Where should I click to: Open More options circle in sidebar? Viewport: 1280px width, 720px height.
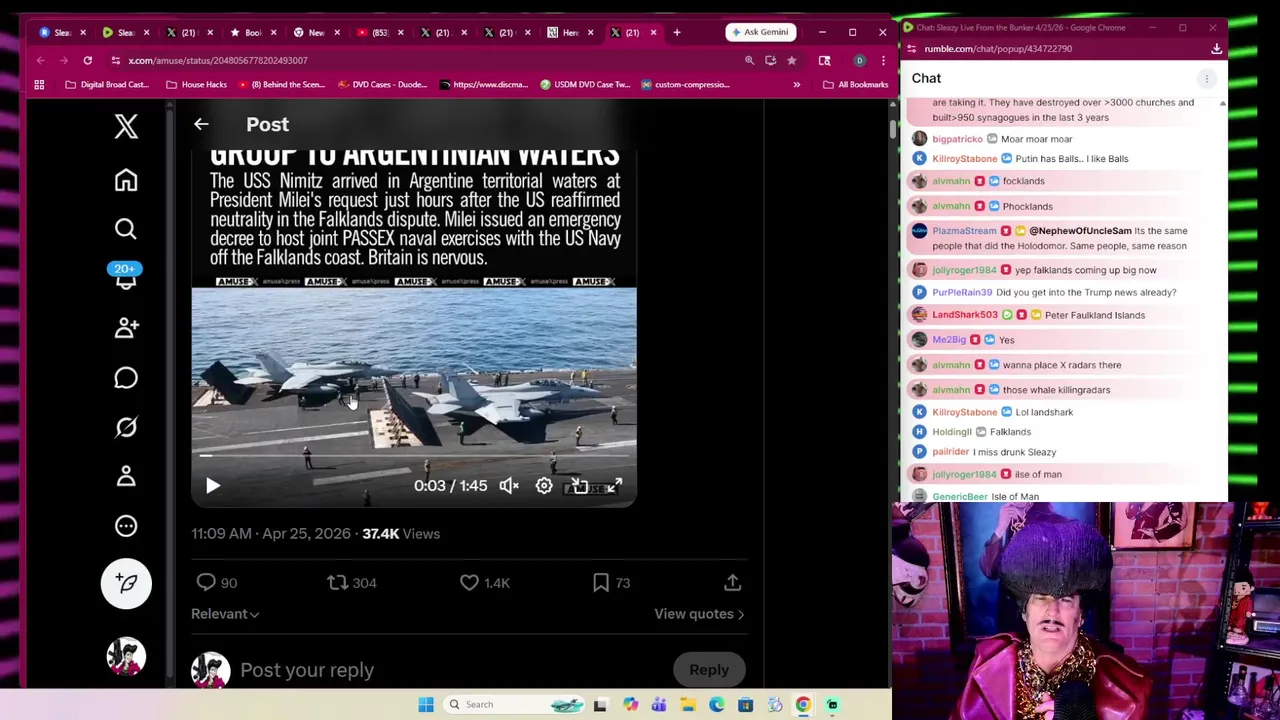coord(126,526)
